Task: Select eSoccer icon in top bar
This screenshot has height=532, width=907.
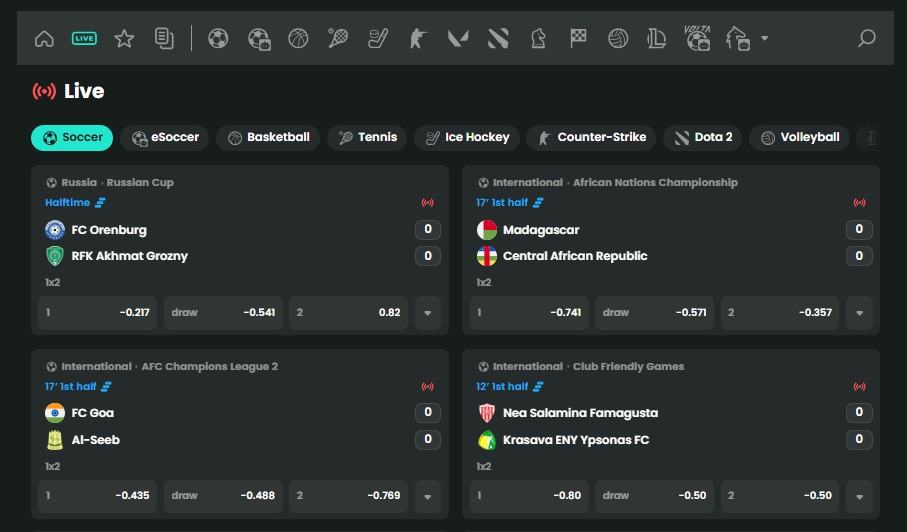Action: click(x=259, y=39)
